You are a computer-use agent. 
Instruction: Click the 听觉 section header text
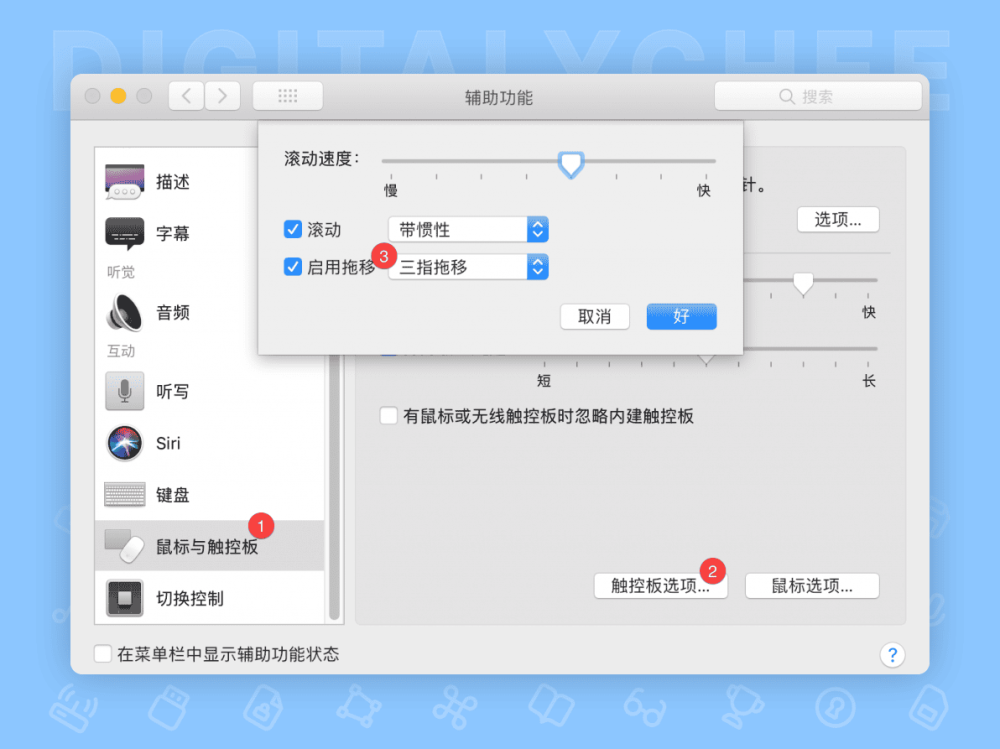pyautogui.click(x=121, y=272)
